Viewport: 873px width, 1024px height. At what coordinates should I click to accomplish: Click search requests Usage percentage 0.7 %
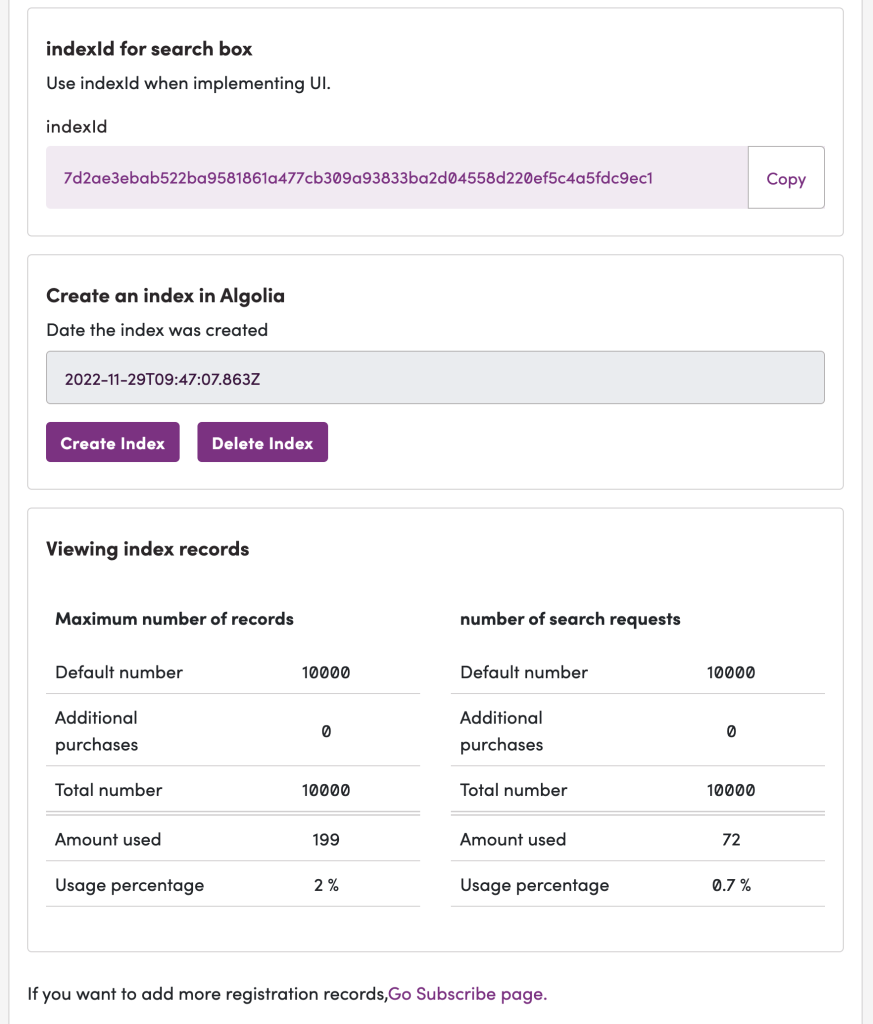coord(731,885)
